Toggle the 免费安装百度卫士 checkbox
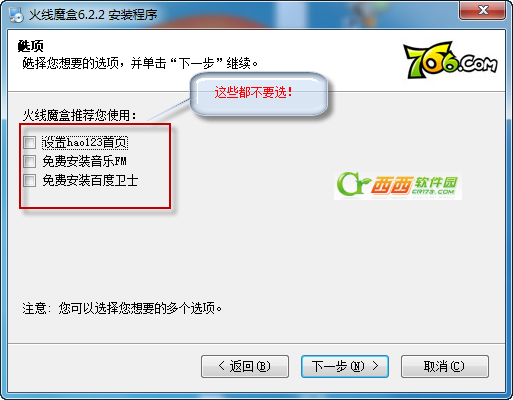Viewport: 513px width, 400px height. [29, 180]
